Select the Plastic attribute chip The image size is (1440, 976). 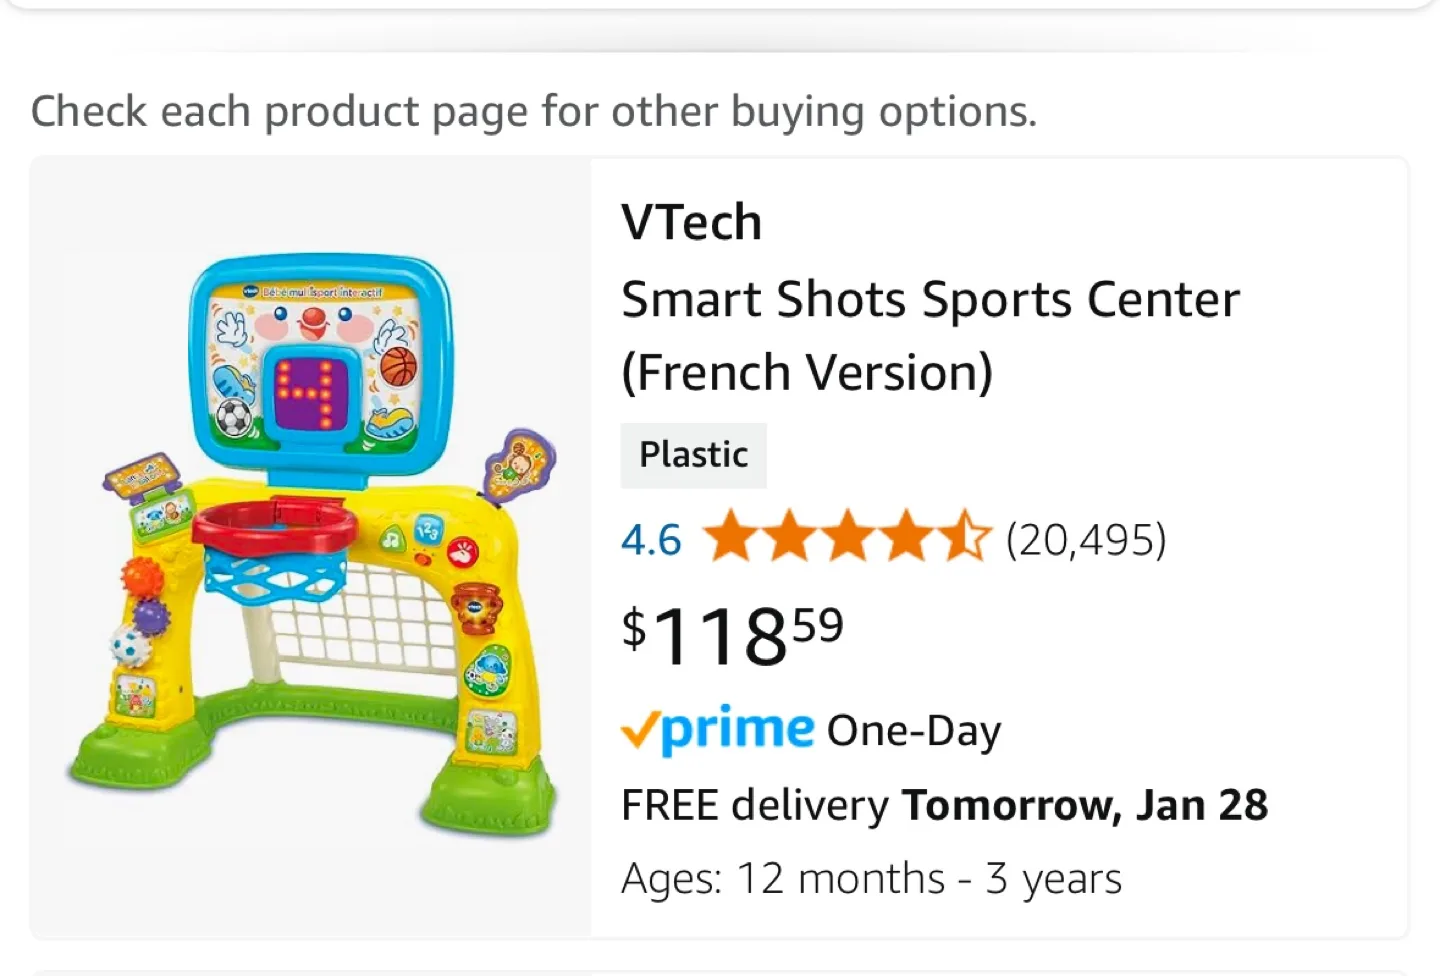(693, 455)
